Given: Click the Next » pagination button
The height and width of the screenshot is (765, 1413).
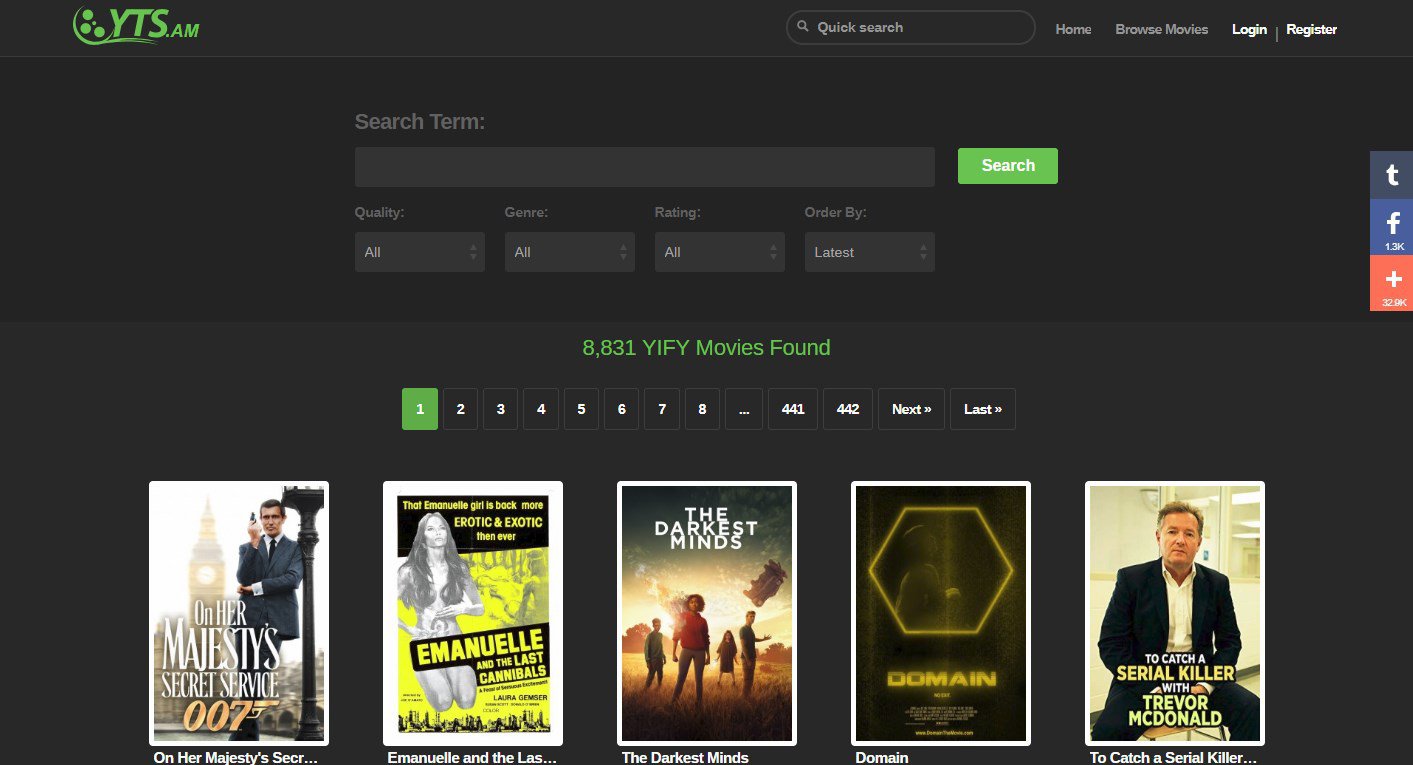Looking at the screenshot, I should point(911,409).
